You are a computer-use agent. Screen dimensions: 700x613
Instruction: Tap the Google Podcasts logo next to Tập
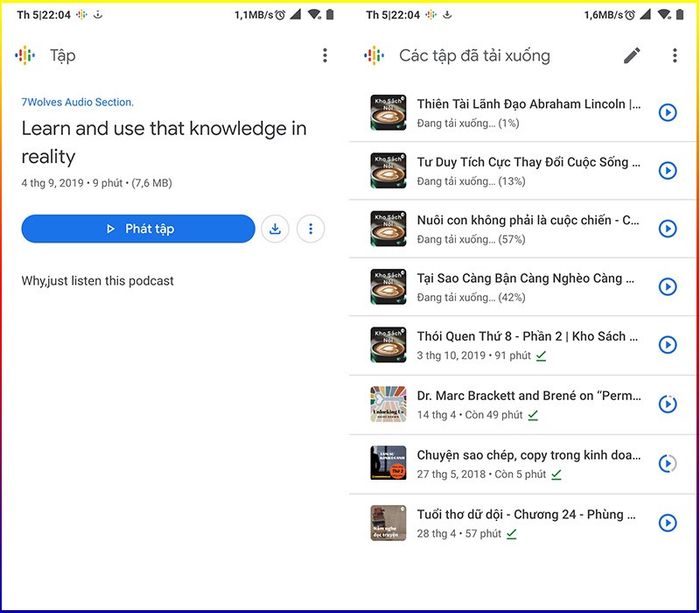(x=25, y=56)
